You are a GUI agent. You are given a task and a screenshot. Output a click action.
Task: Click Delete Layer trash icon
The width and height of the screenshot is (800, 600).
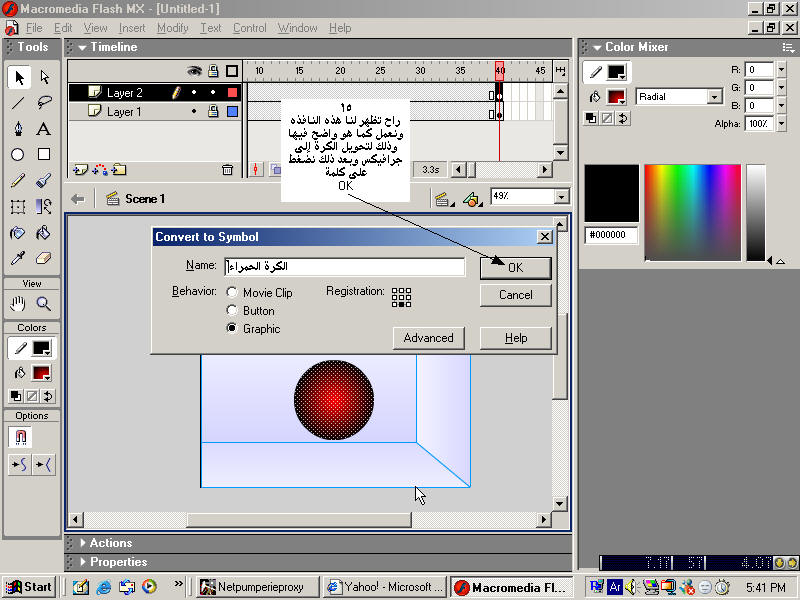click(x=228, y=169)
